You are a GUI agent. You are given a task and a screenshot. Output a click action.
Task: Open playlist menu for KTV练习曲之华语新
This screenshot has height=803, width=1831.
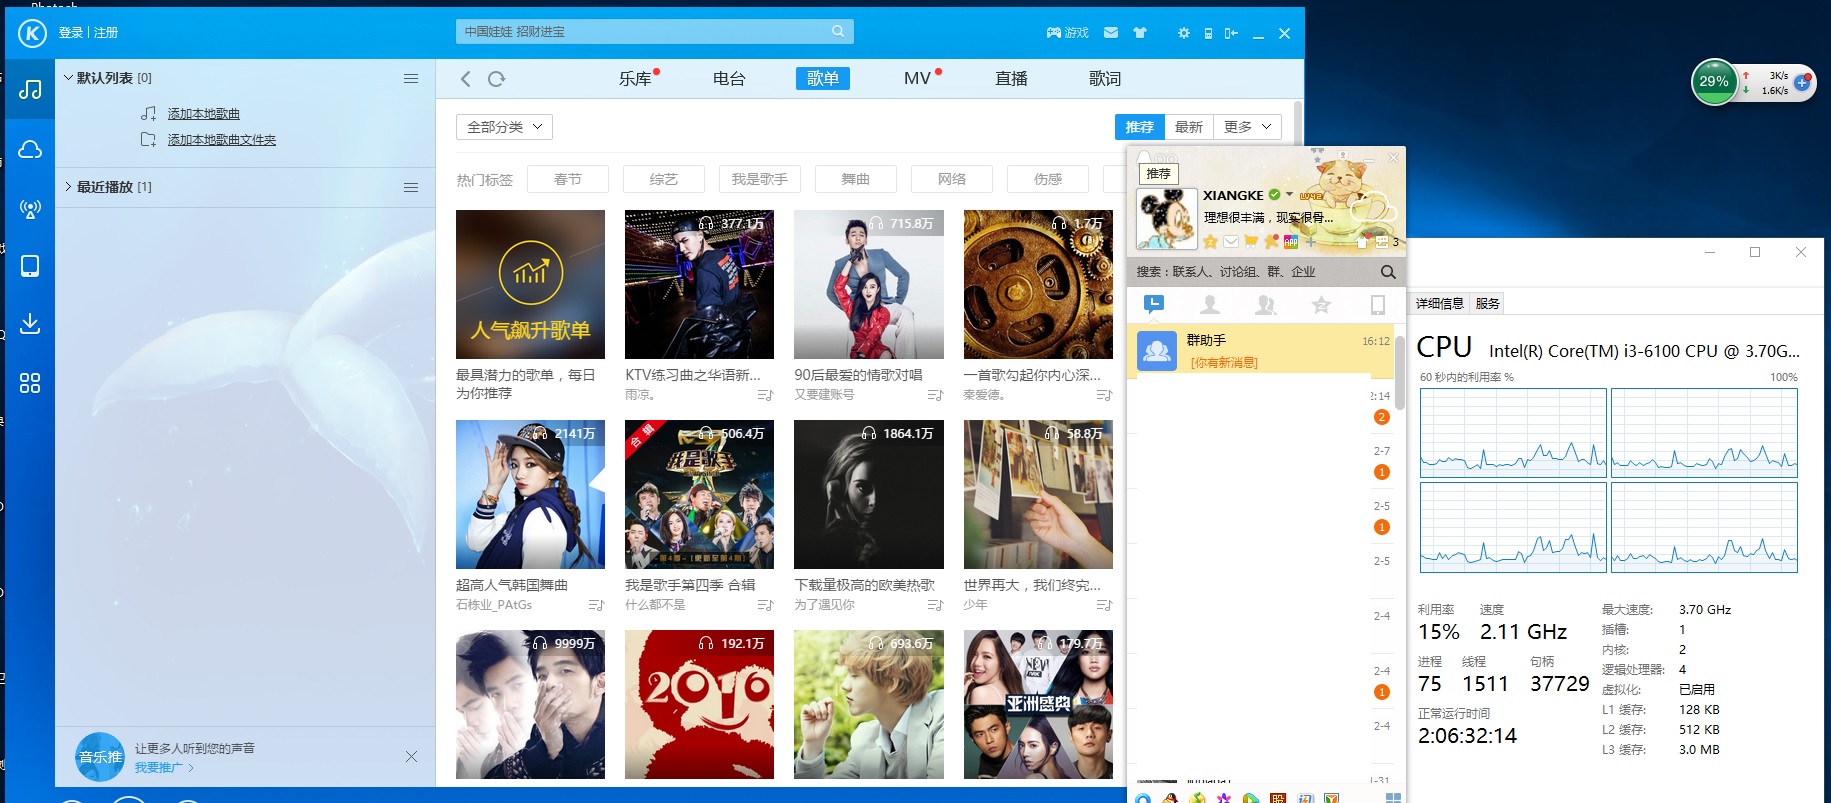765,396
